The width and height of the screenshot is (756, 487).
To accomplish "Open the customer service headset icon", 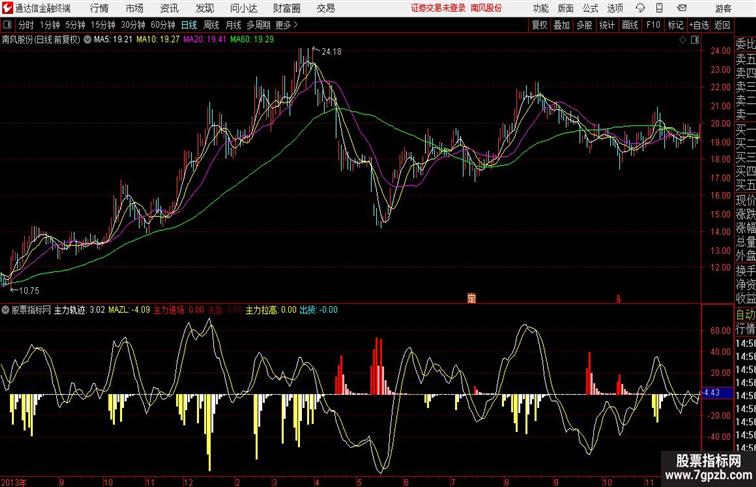I will 640,8.
